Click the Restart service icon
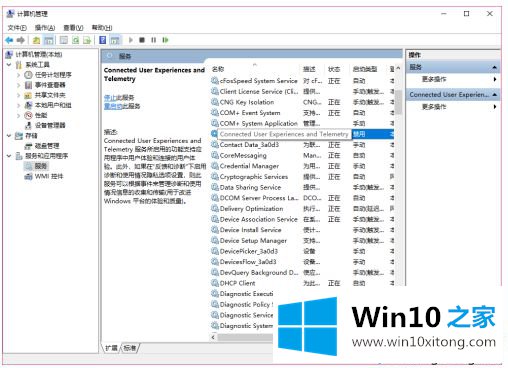This screenshot has width=508, height=368. pyautogui.click(x=165, y=40)
